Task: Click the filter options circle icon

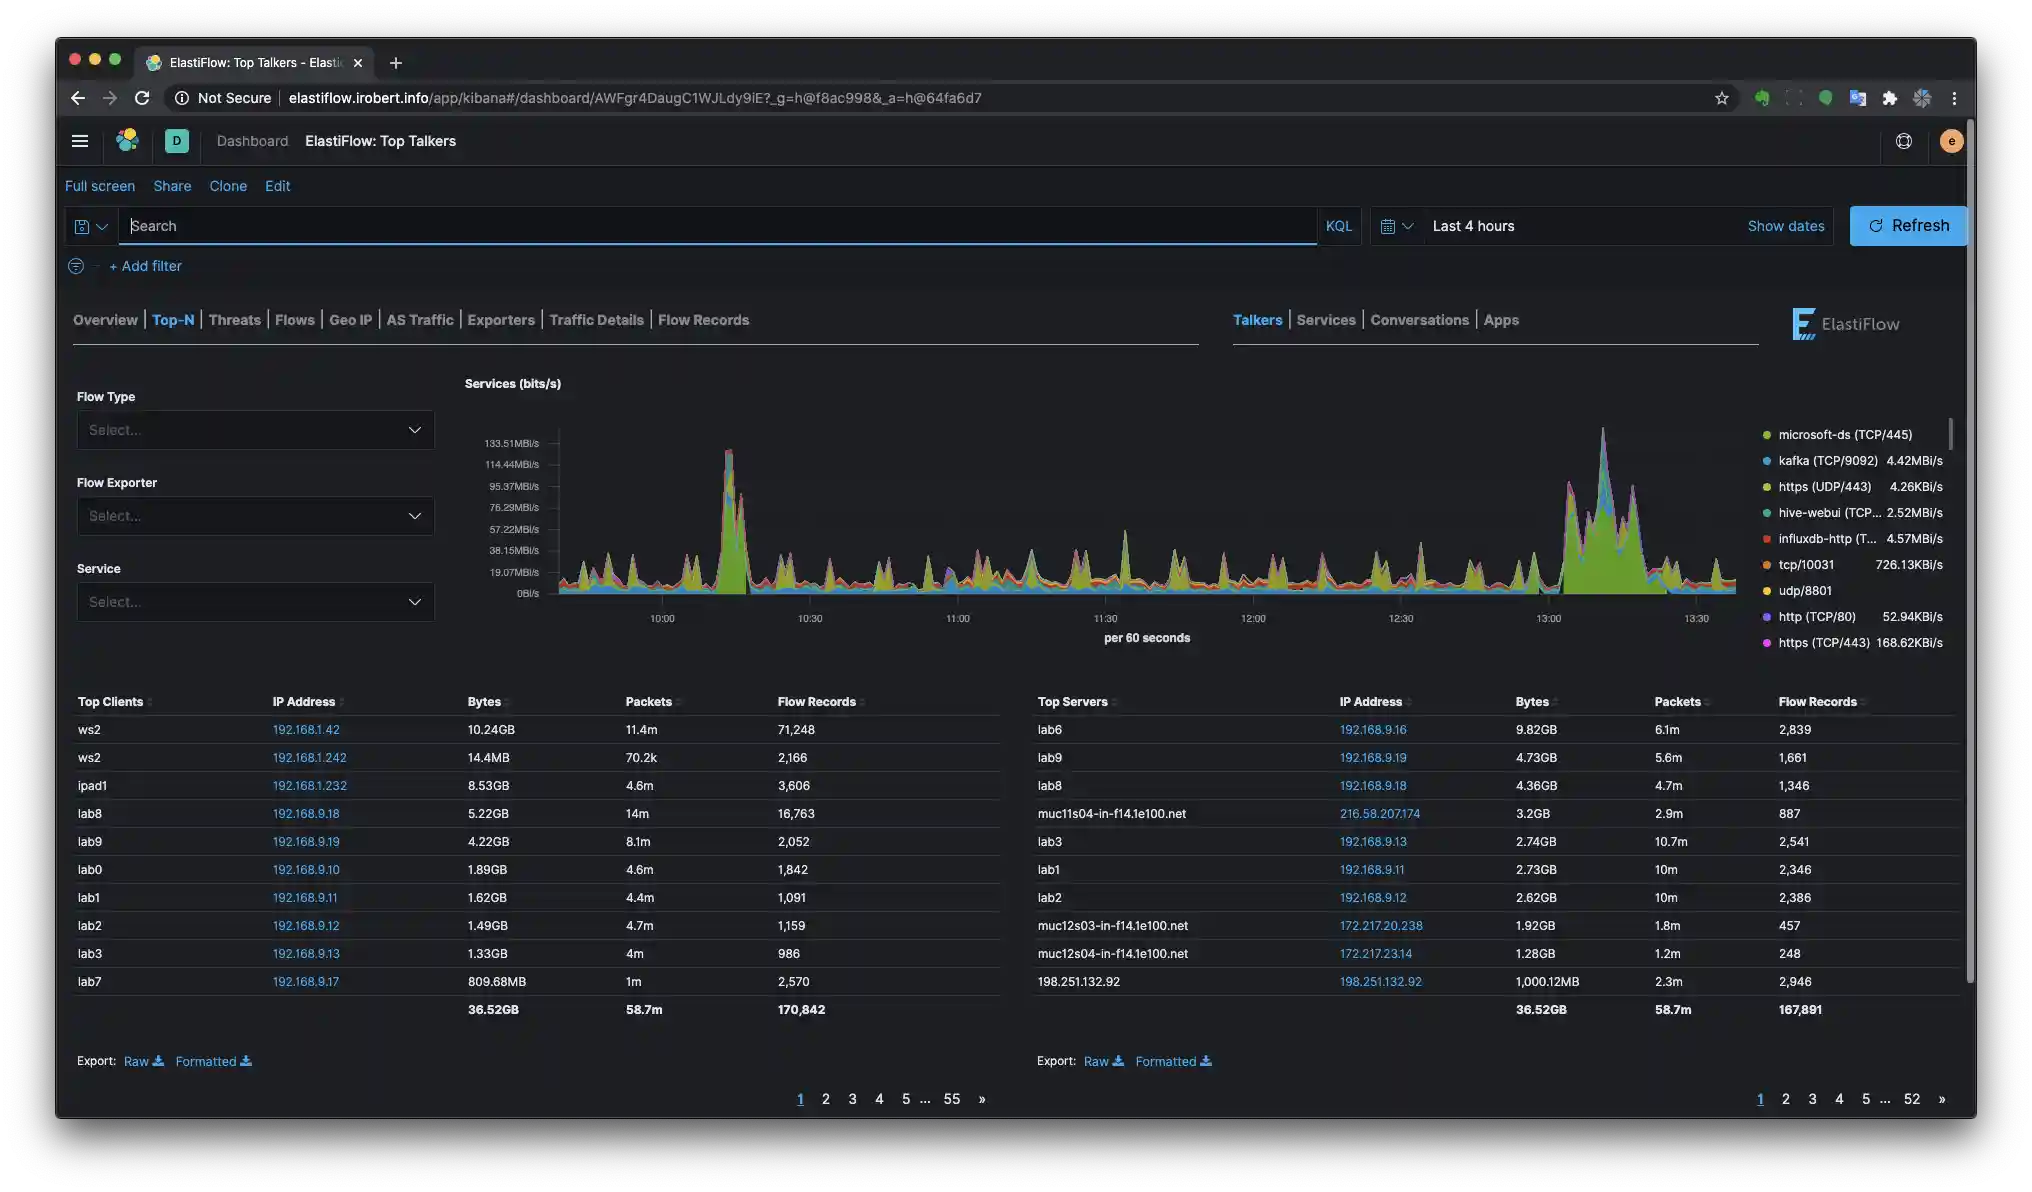Action: [x=76, y=266]
